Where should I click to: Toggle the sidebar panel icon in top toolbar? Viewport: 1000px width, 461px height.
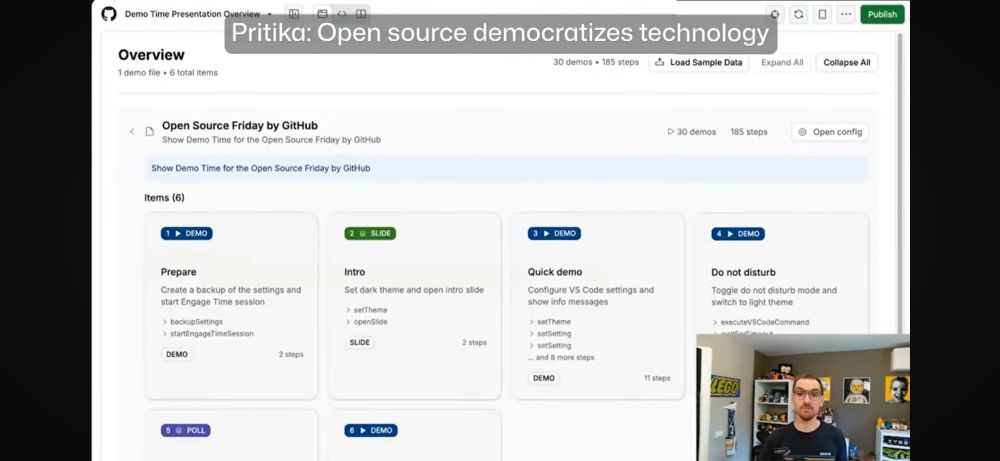tap(294, 14)
